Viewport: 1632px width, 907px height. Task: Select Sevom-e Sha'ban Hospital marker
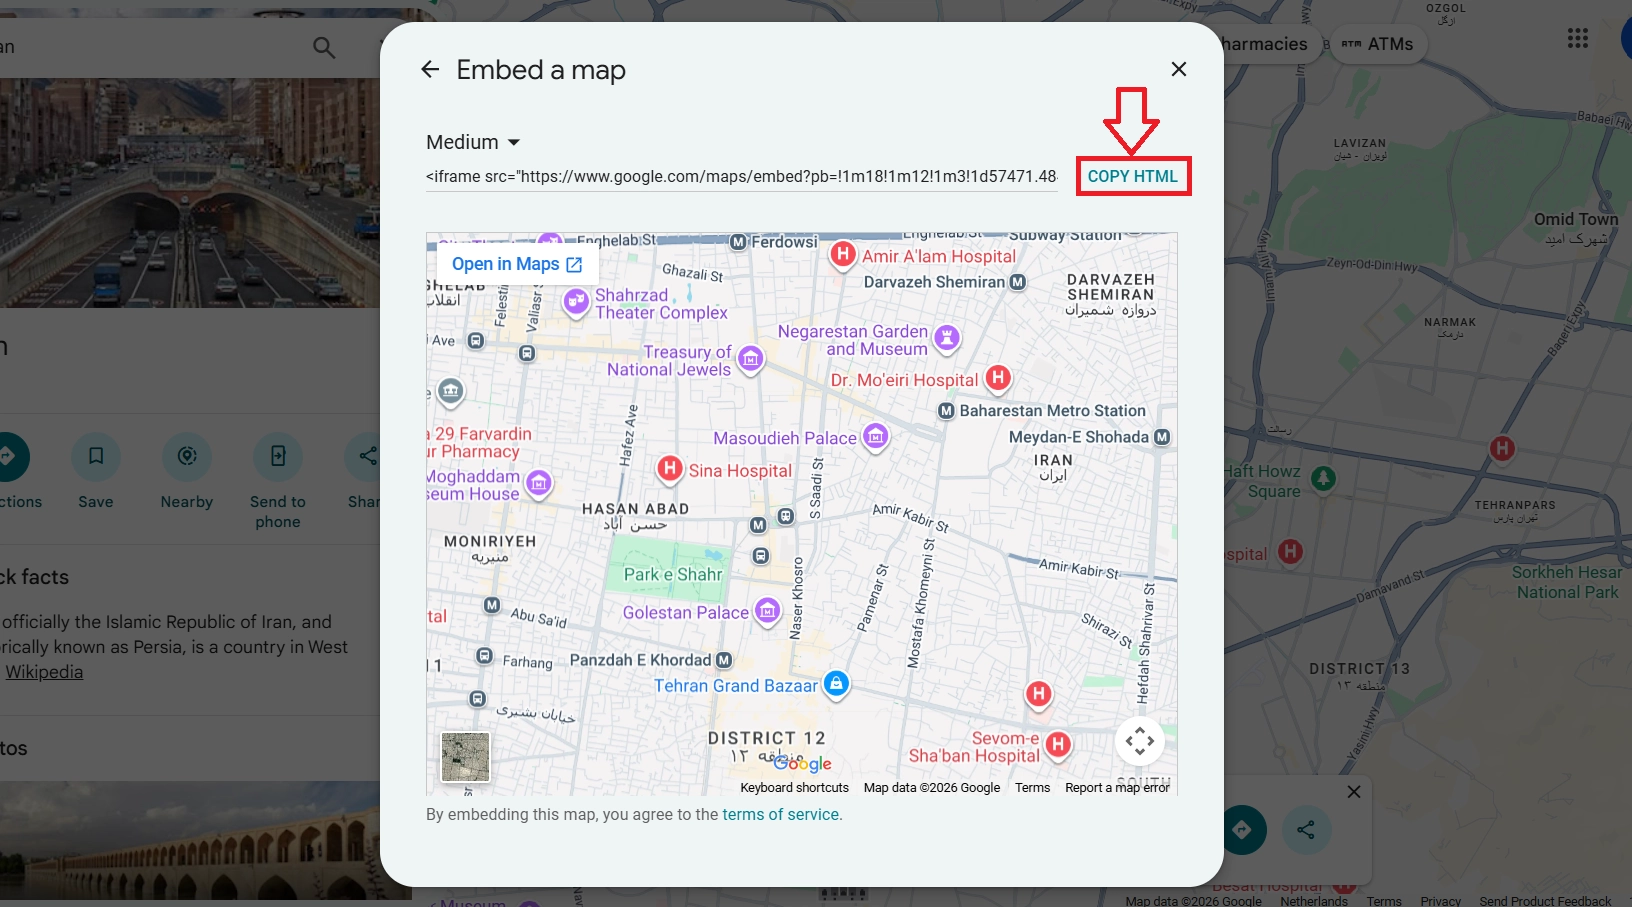(1058, 744)
